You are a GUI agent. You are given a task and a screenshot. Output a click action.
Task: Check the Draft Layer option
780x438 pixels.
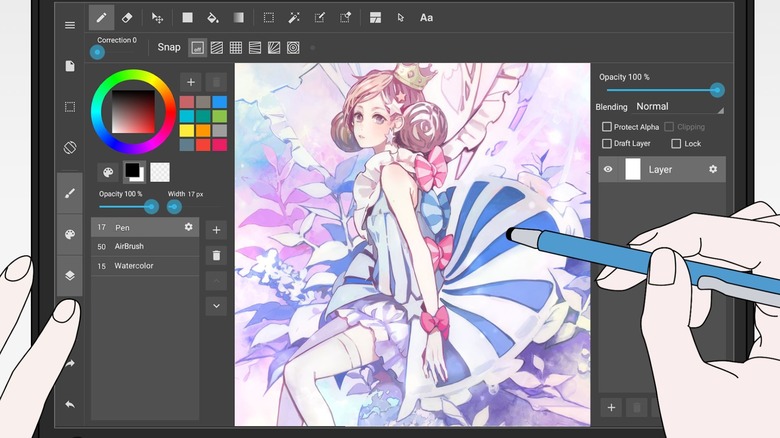[607, 144]
